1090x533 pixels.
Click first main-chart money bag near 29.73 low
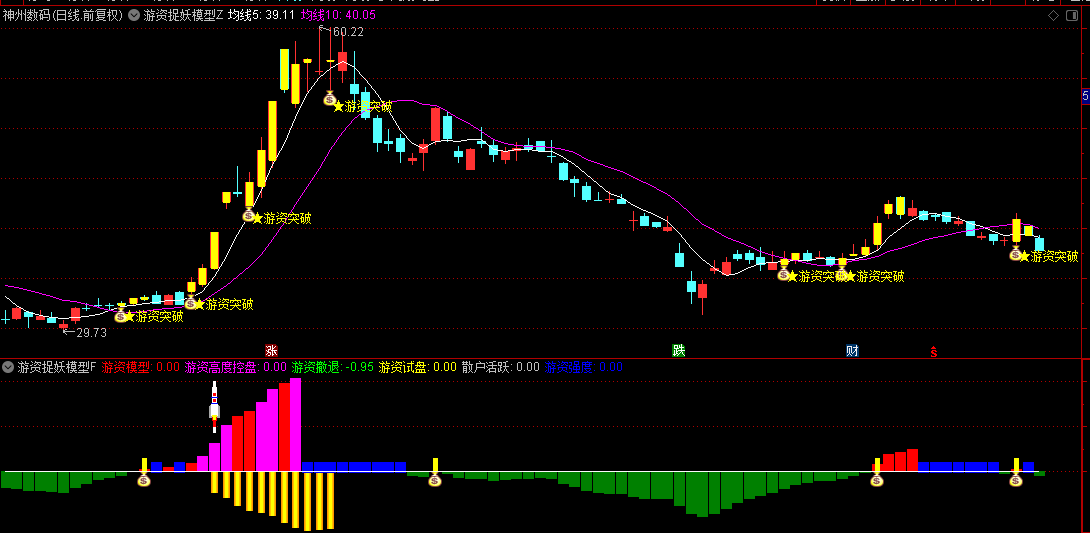(x=120, y=316)
